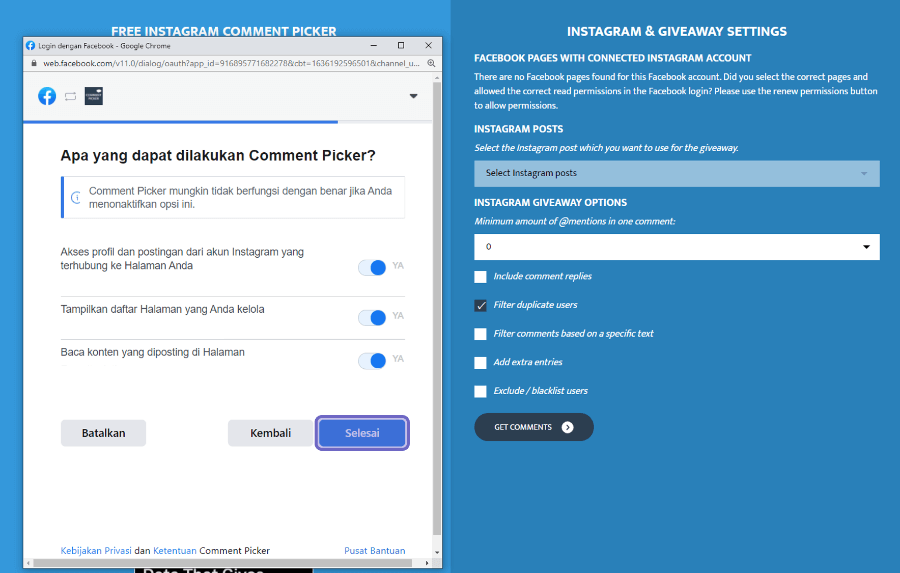Click the lock icon in popup address bar

pos(34,63)
